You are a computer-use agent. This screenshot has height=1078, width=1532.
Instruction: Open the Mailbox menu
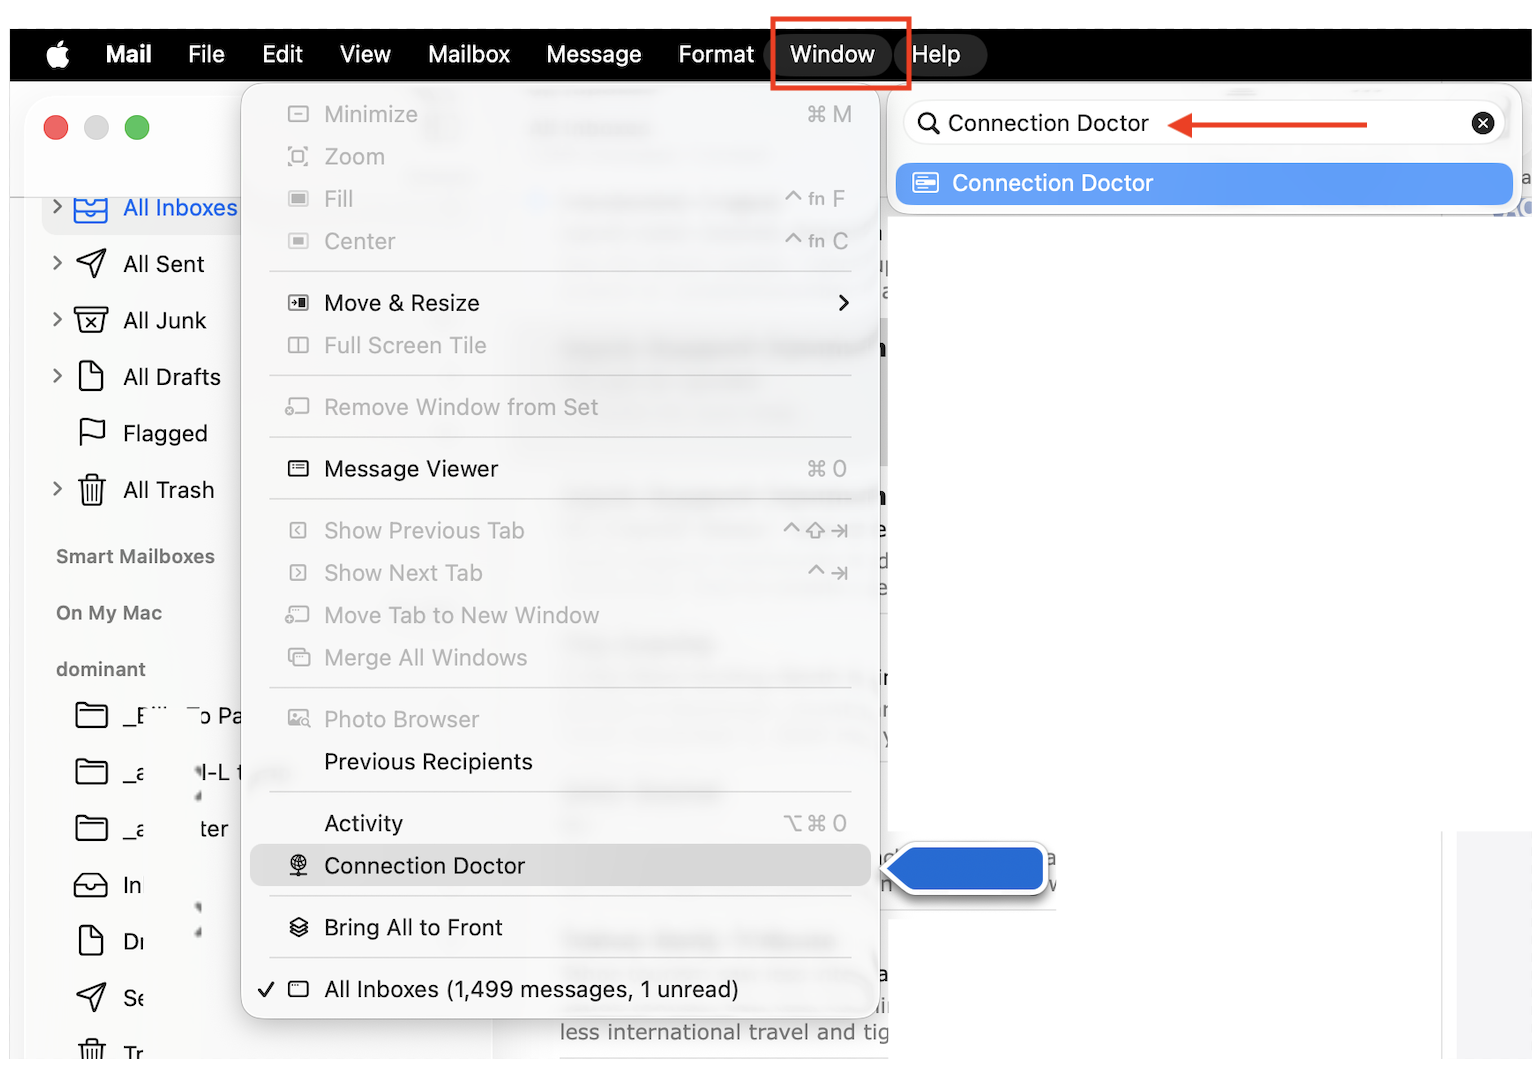(x=469, y=54)
